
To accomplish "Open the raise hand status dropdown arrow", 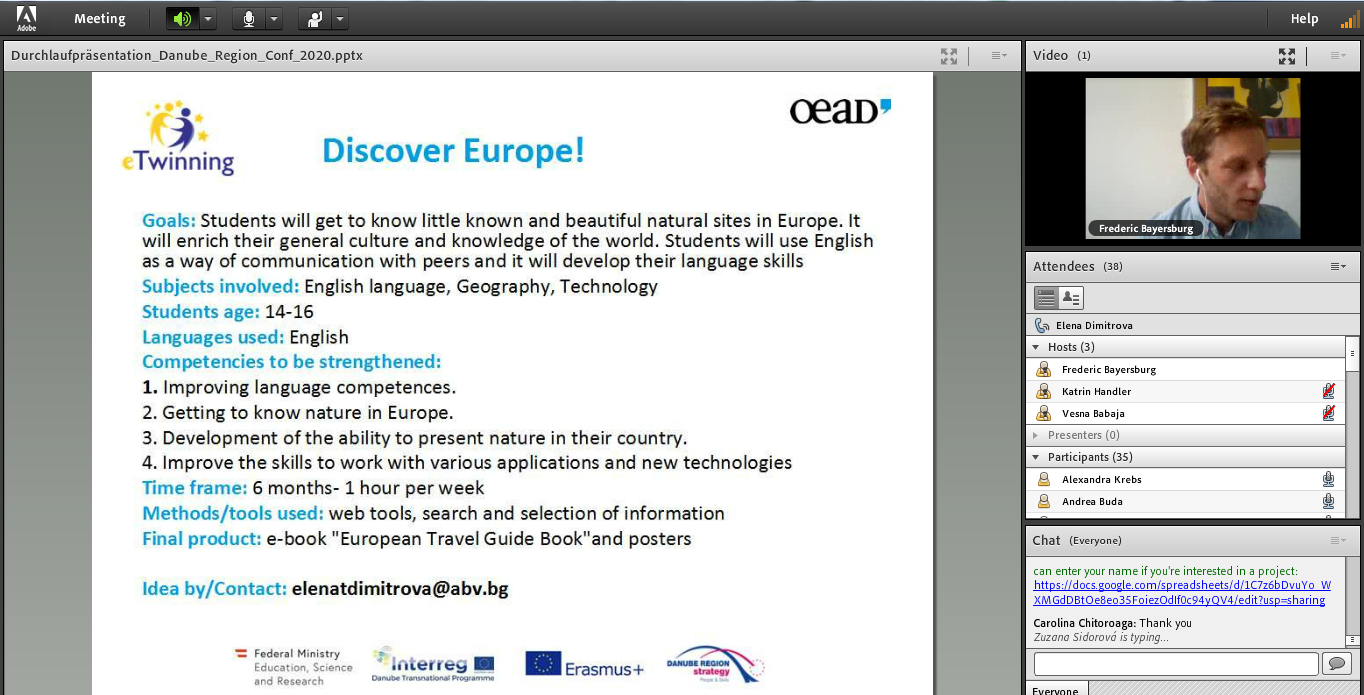I will (x=340, y=19).
